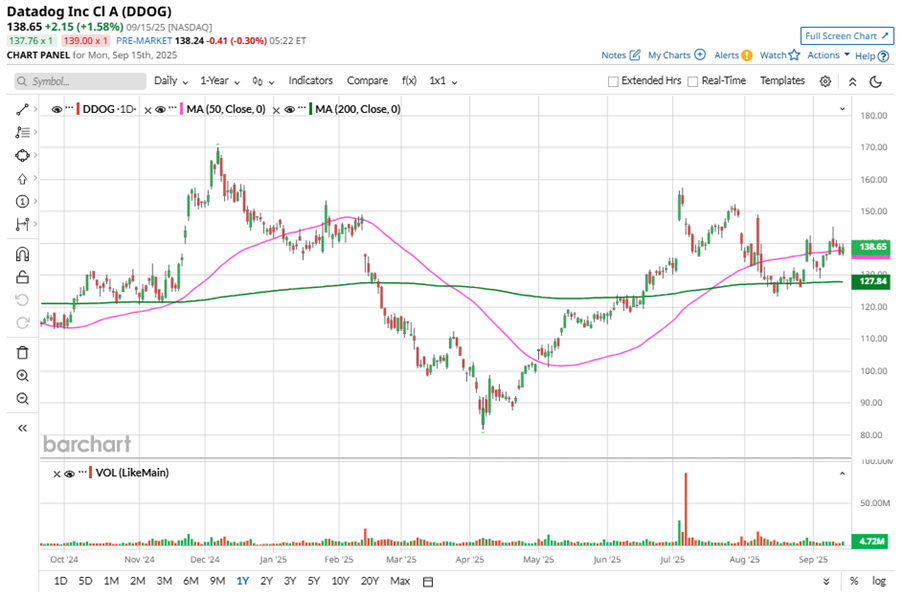903x597 pixels.
Task: Remove the MA 200 indicator
Action: pyautogui.click(x=276, y=110)
